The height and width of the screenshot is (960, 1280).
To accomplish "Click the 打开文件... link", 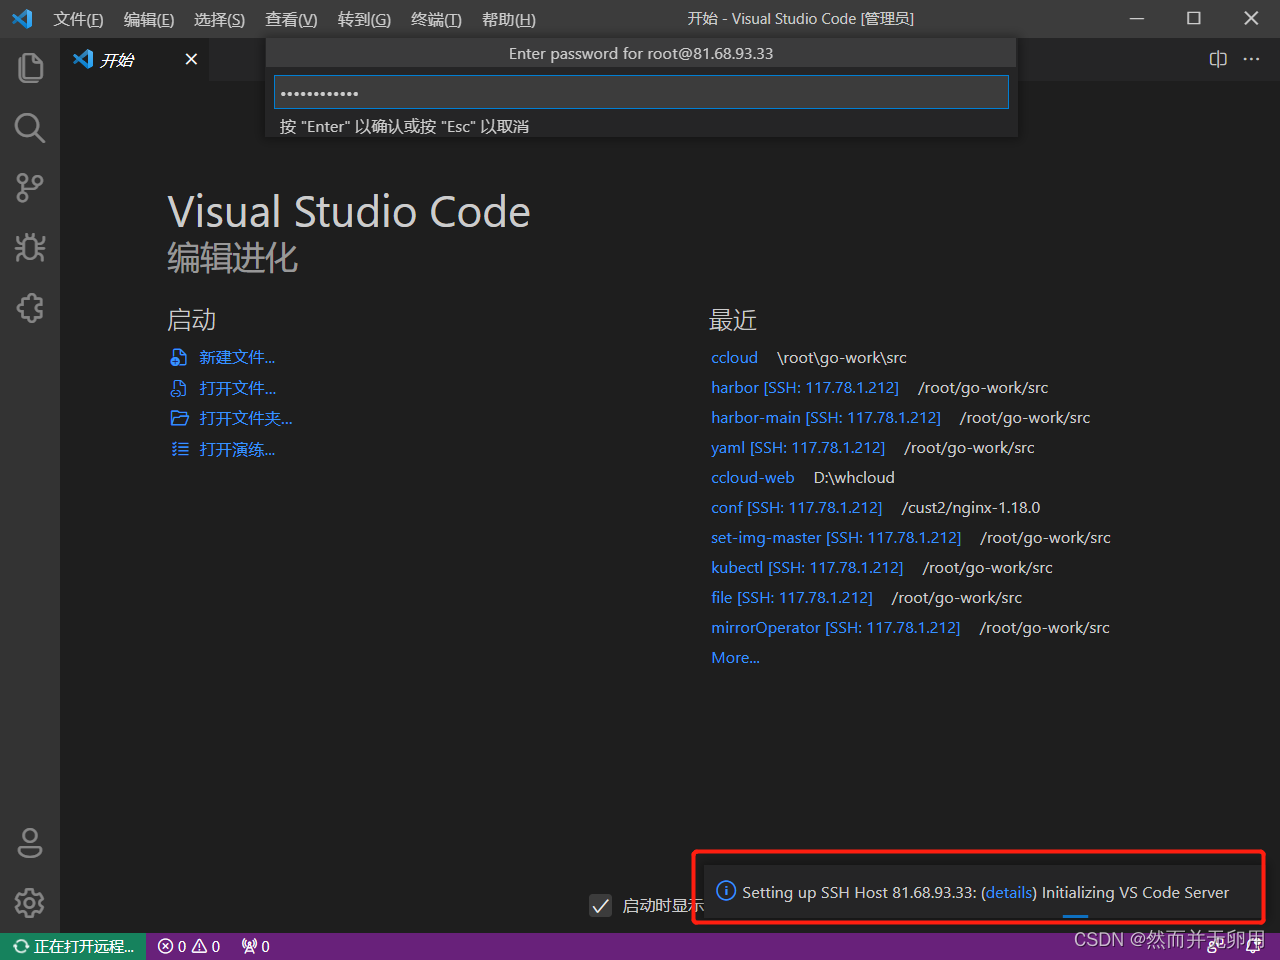I will [237, 388].
